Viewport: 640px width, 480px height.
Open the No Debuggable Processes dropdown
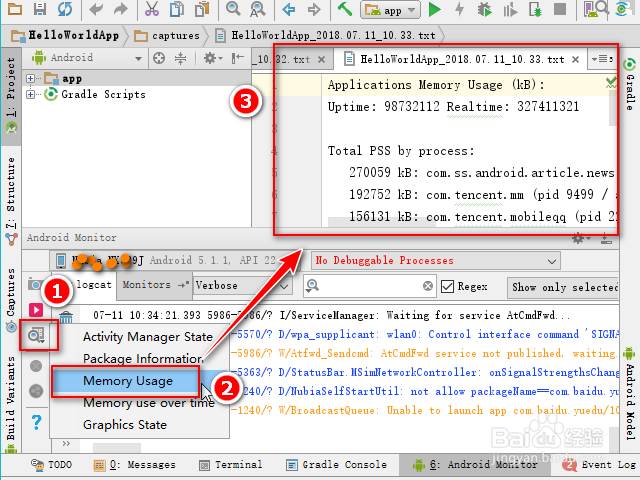click(435, 261)
